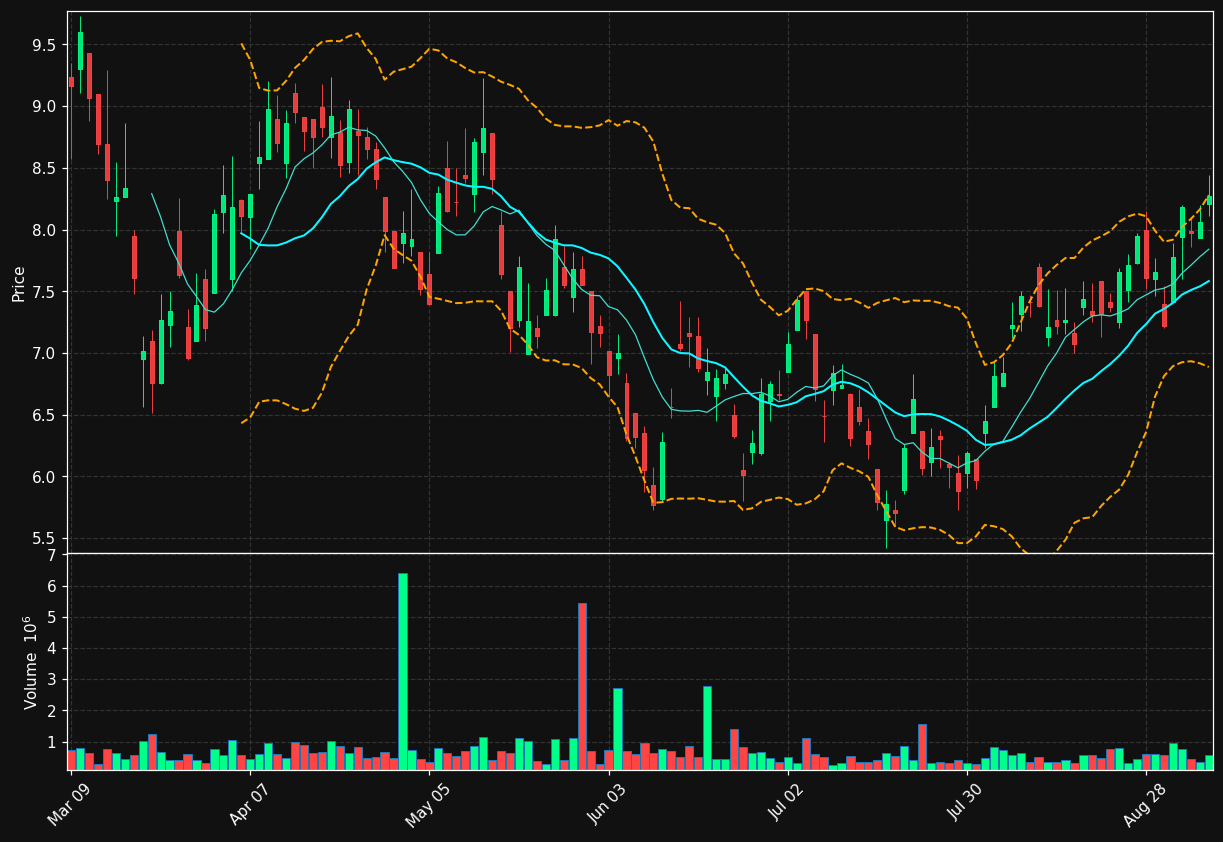Screen dimensions: 1223x842
Task: Click the 'Price' axis title
Action: coord(19,283)
